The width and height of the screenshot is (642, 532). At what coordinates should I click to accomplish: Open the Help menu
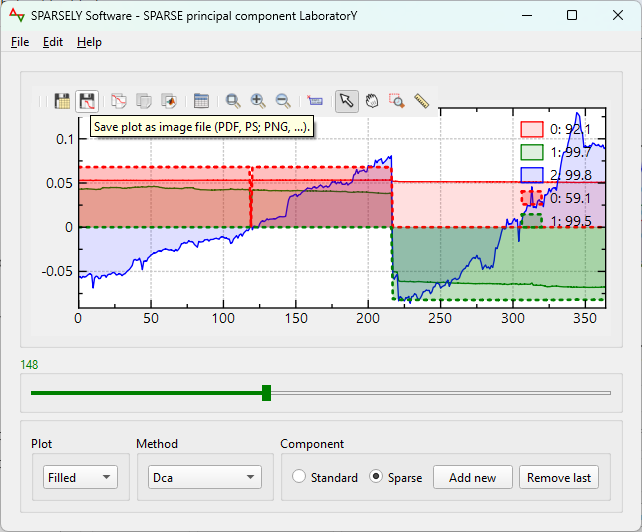(x=89, y=42)
